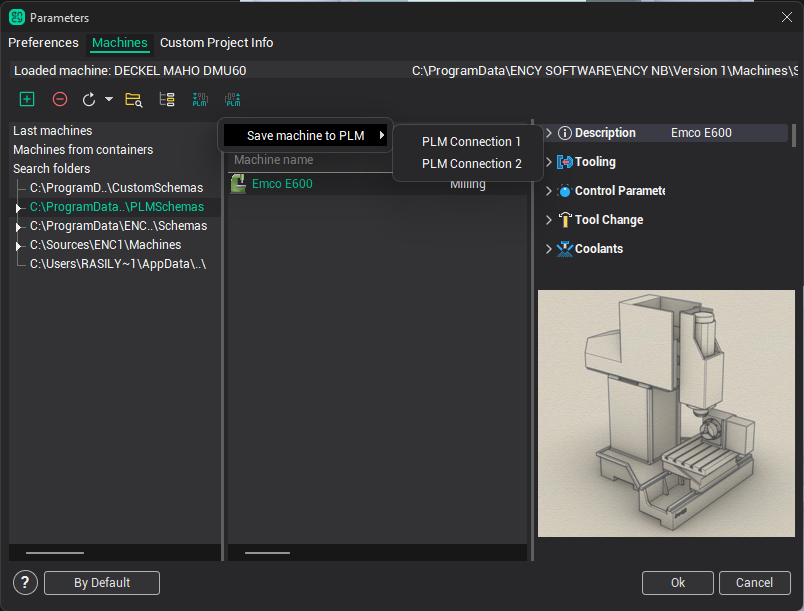The height and width of the screenshot is (611, 804).
Task: Expand the PLMSchemas folder node
Action: click(x=17, y=207)
